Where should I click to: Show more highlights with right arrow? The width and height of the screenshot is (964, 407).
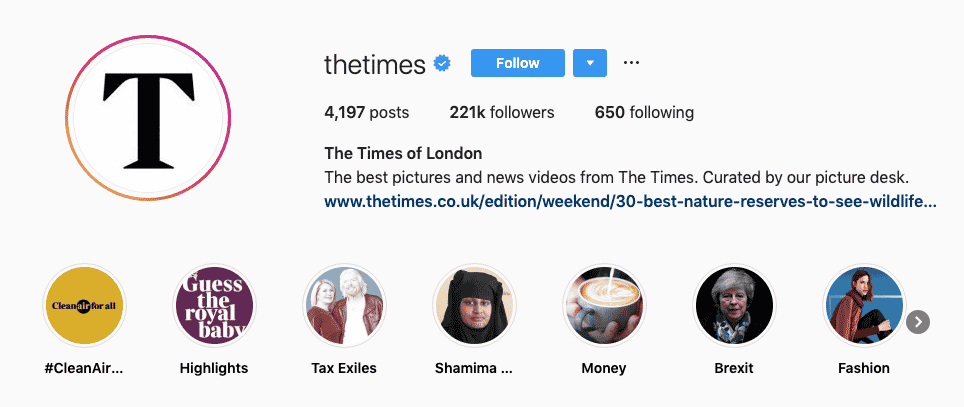tap(918, 322)
